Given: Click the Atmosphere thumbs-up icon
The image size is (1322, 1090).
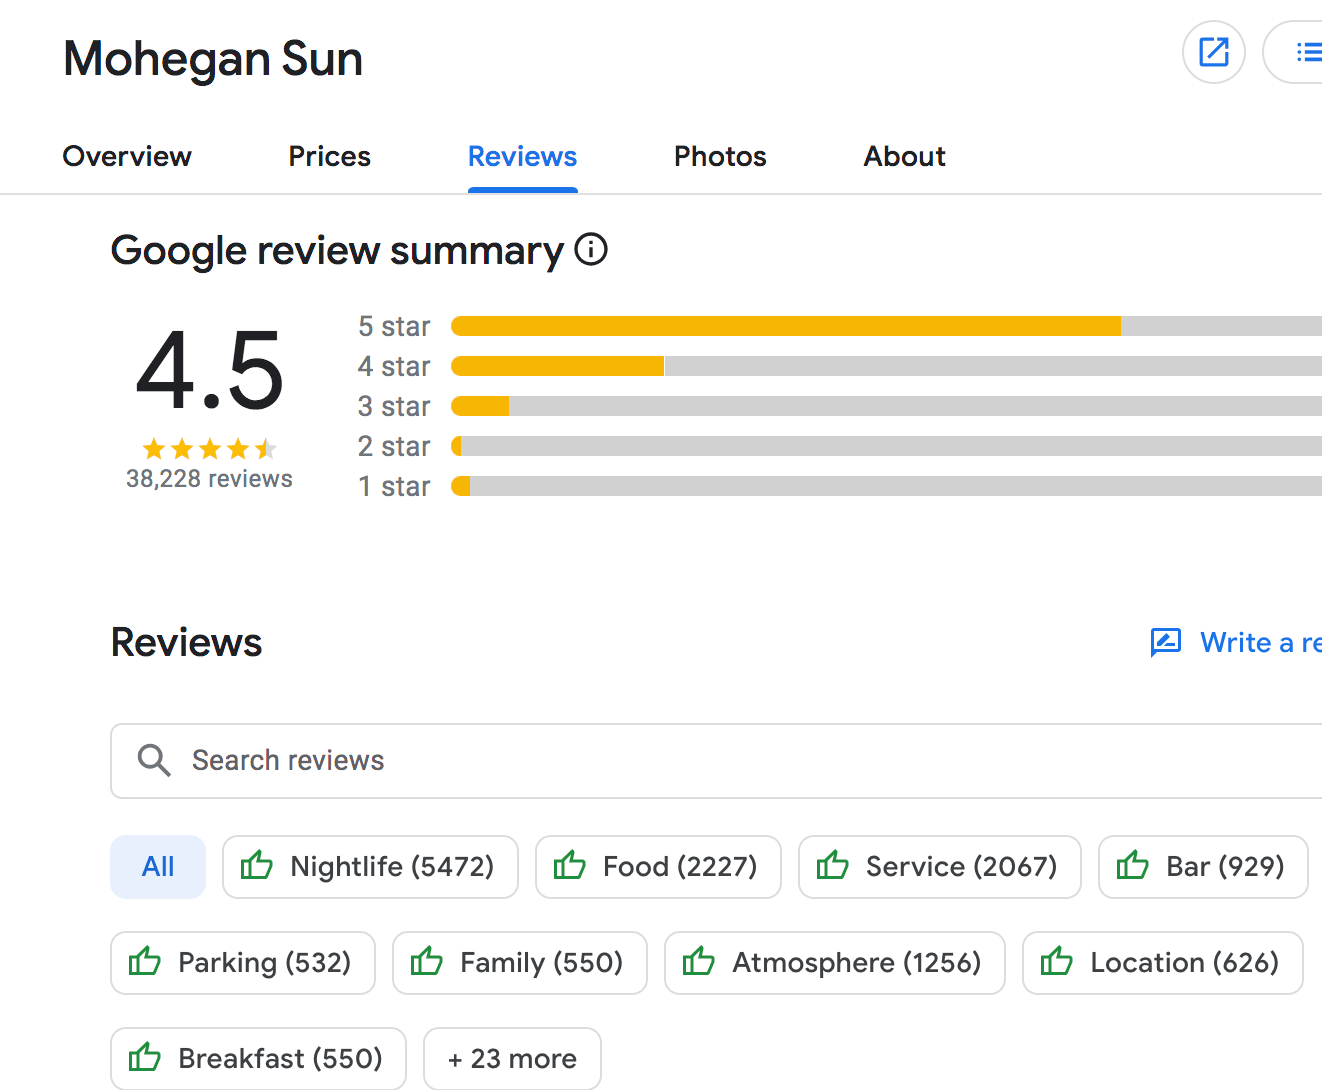Looking at the screenshot, I should pyautogui.click(x=699, y=961).
